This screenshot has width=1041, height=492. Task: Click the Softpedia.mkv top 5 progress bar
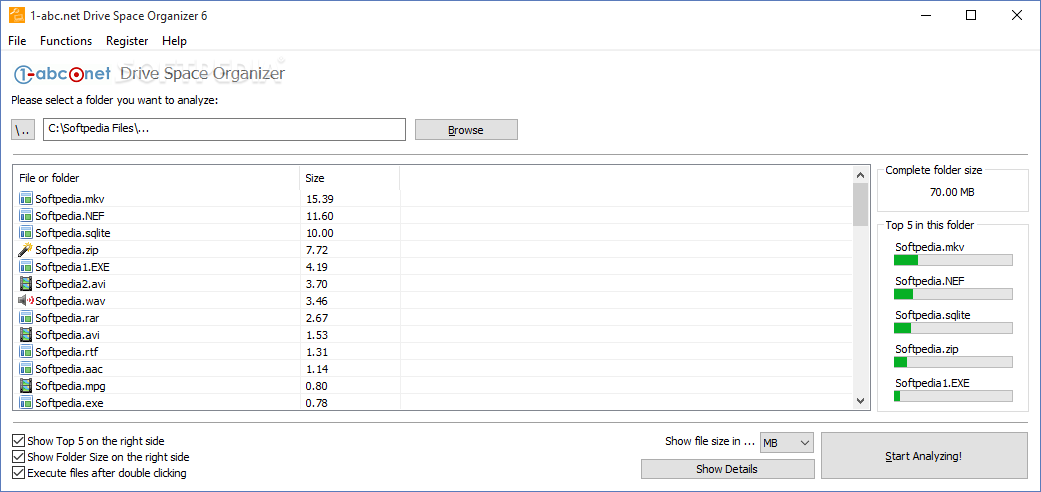953,260
